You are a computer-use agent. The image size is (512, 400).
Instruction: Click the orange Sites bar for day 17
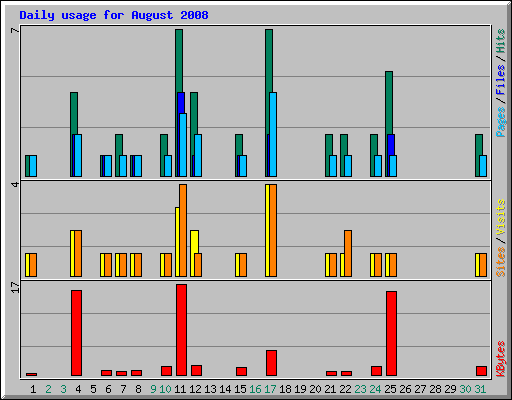click(273, 230)
